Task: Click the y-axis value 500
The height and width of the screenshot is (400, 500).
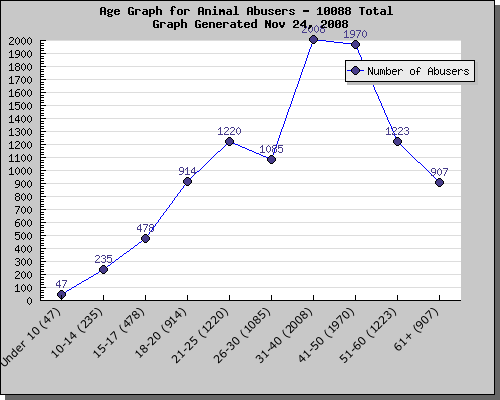Action: [23, 236]
